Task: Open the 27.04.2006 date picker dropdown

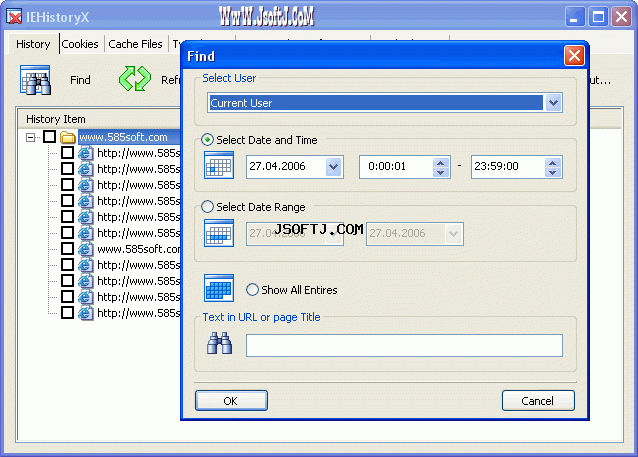Action: tap(334, 166)
